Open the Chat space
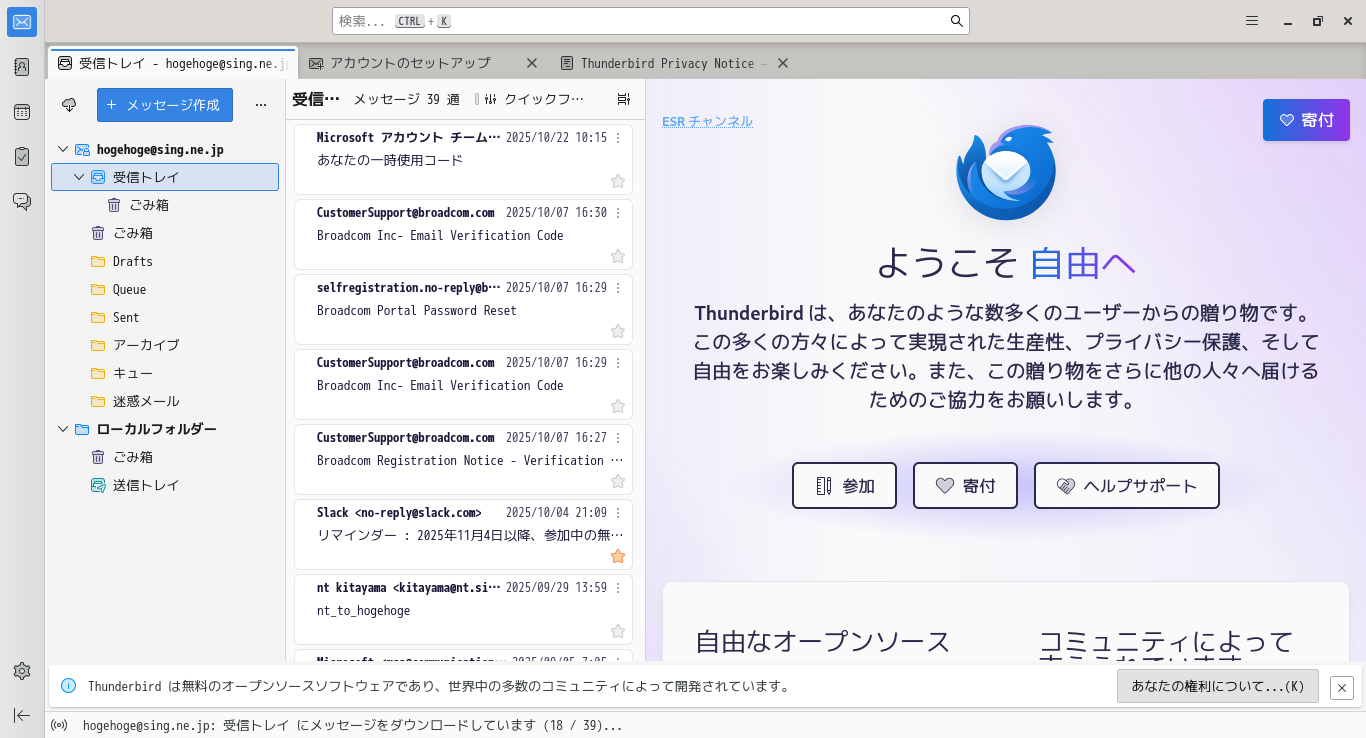The width and height of the screenshot is (1366, 738). pos(22,202)
